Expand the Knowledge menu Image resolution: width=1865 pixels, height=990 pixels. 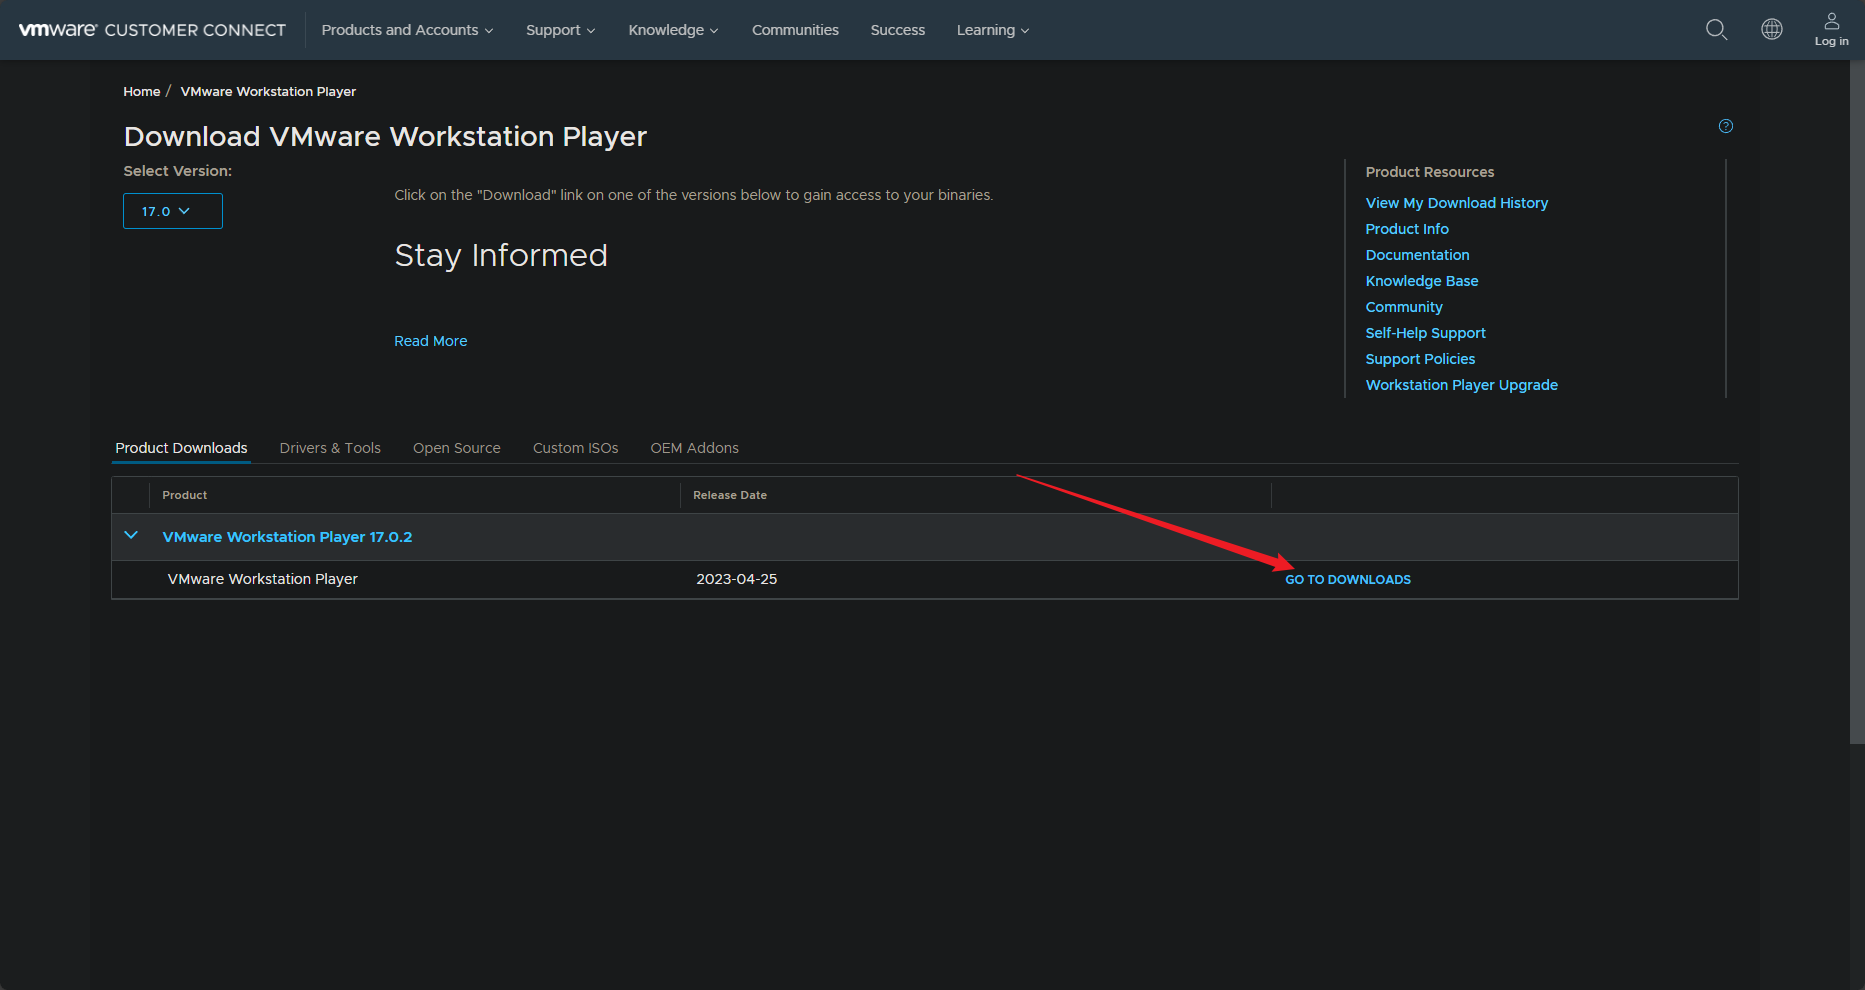tap(673, 30)
